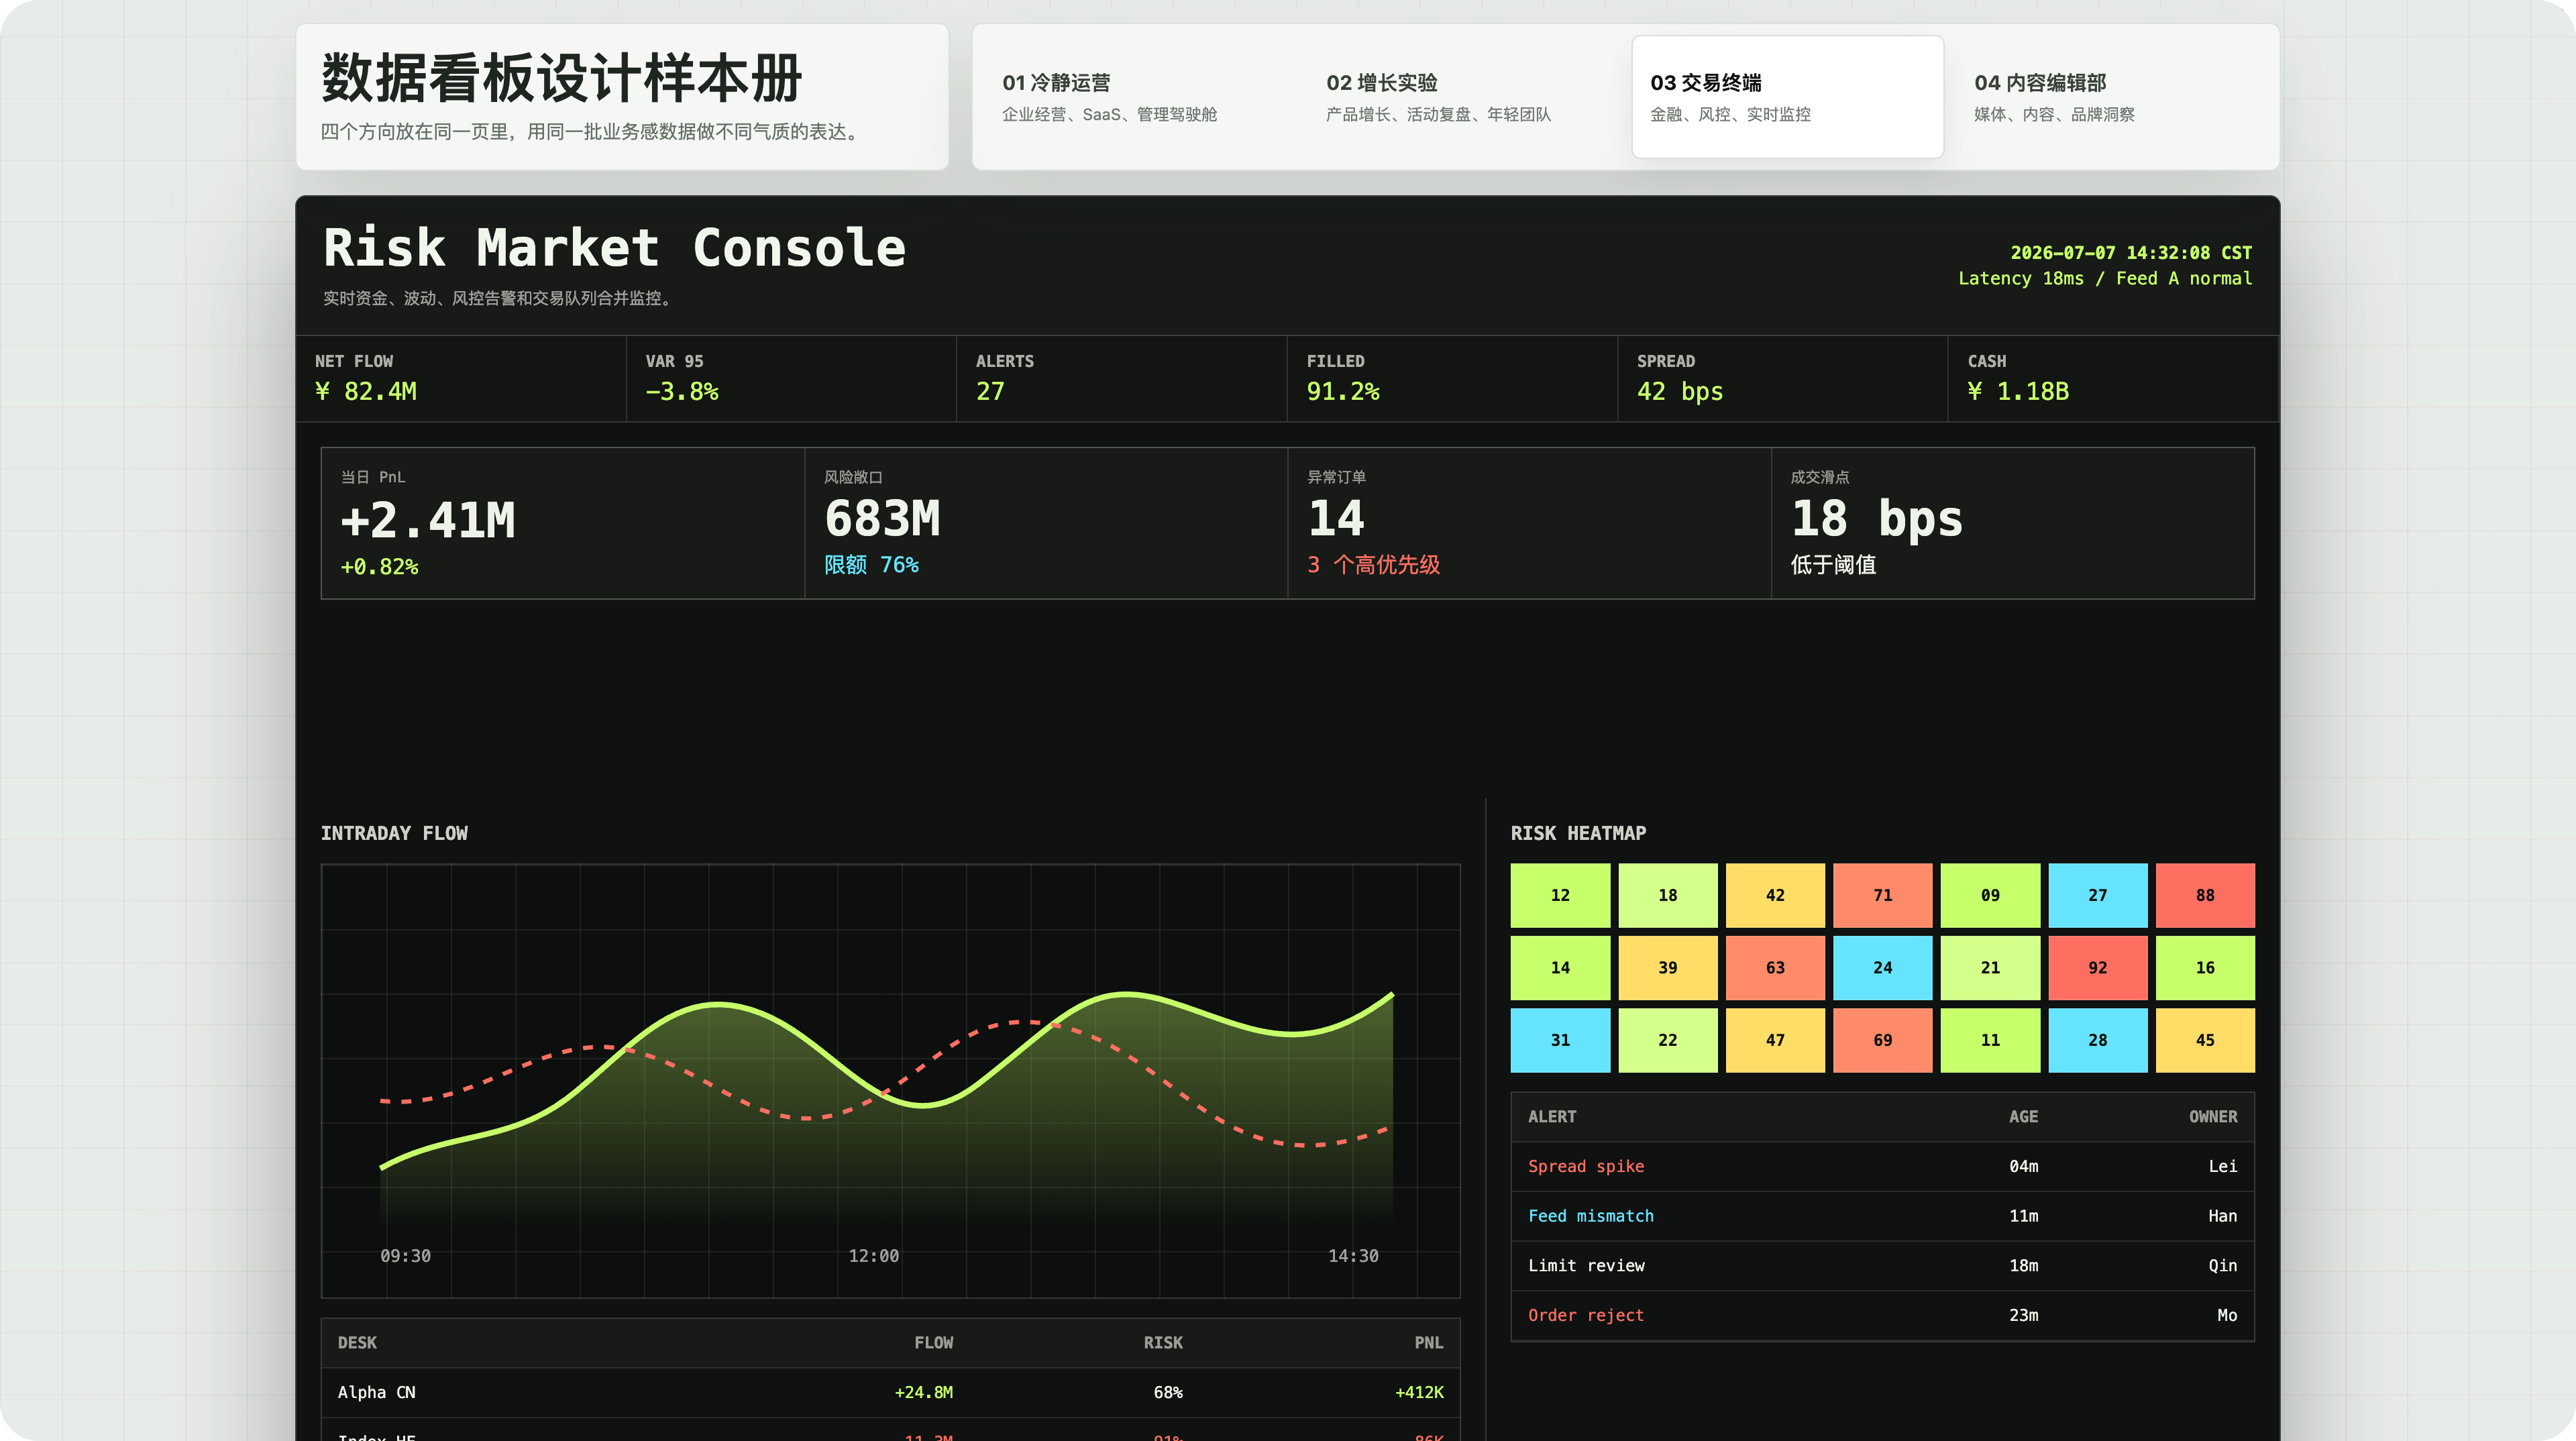Click the SPREAD 42 bps metric
The height and width of the screenshot is (1441, 2576).
(x=1783, y=378)
